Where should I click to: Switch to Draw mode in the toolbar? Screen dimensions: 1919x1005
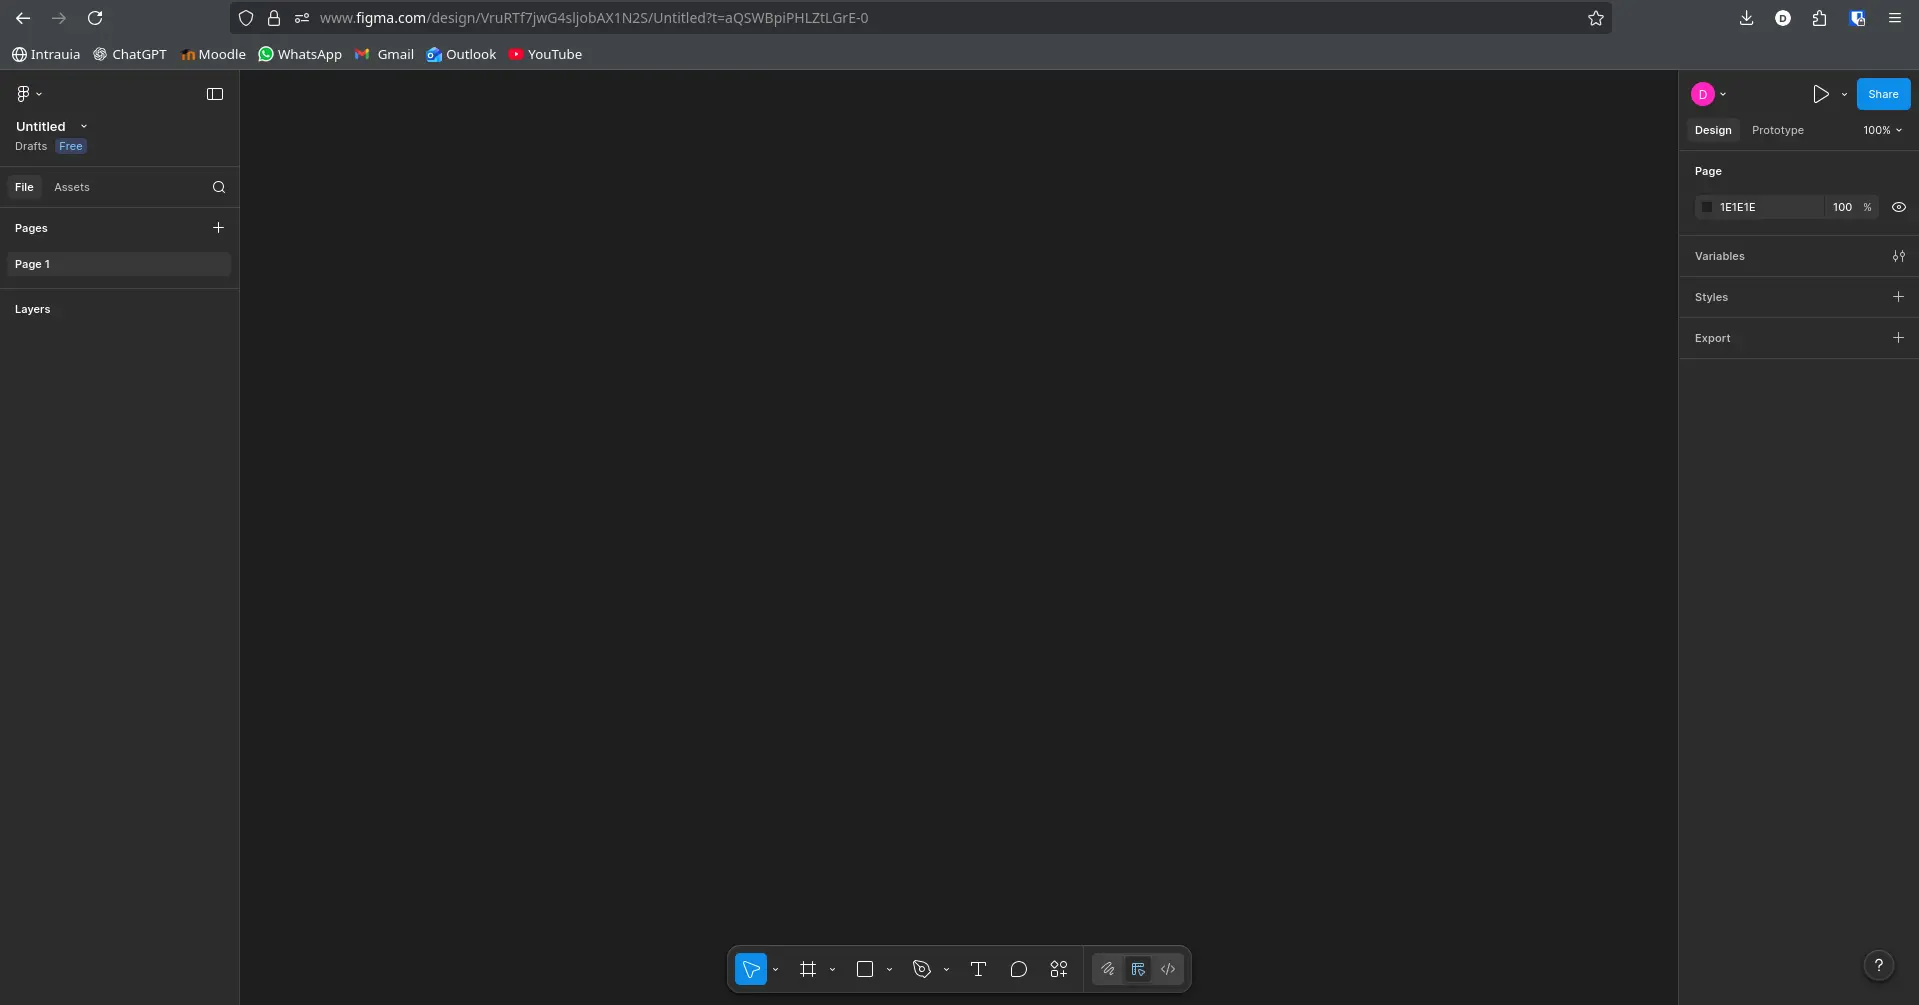pyautogui.click(x=1108, y=969)
